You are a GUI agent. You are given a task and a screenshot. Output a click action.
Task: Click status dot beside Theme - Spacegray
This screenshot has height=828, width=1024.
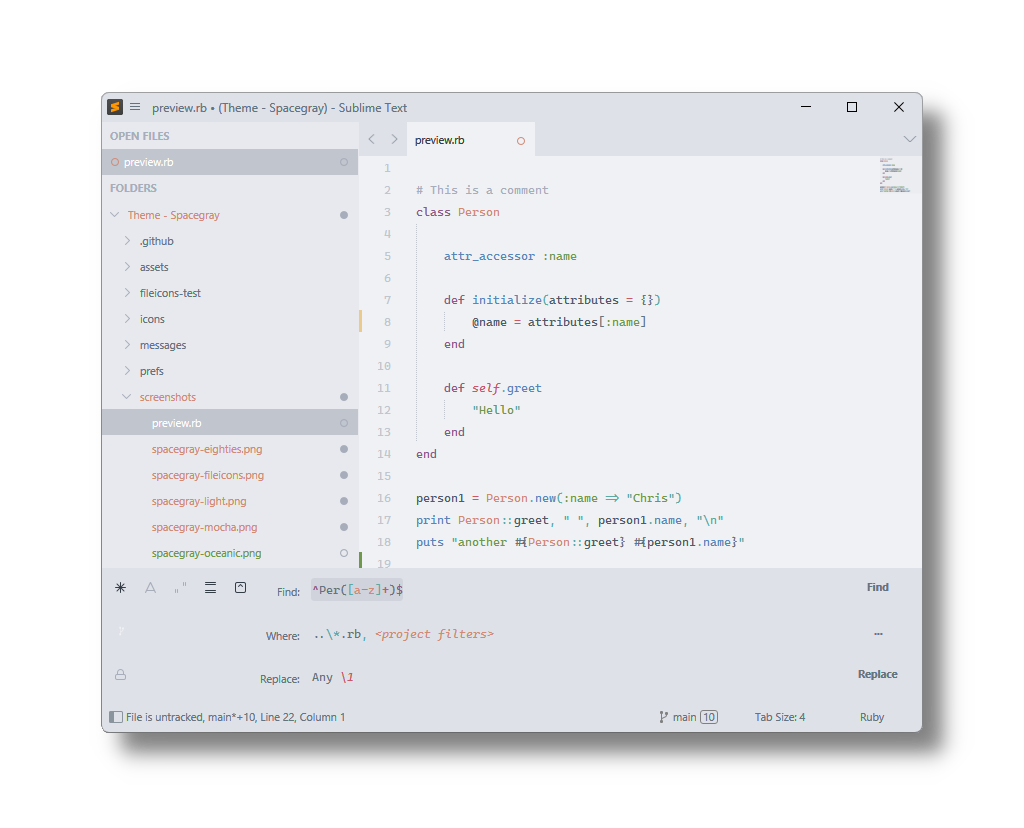[344, 215]
